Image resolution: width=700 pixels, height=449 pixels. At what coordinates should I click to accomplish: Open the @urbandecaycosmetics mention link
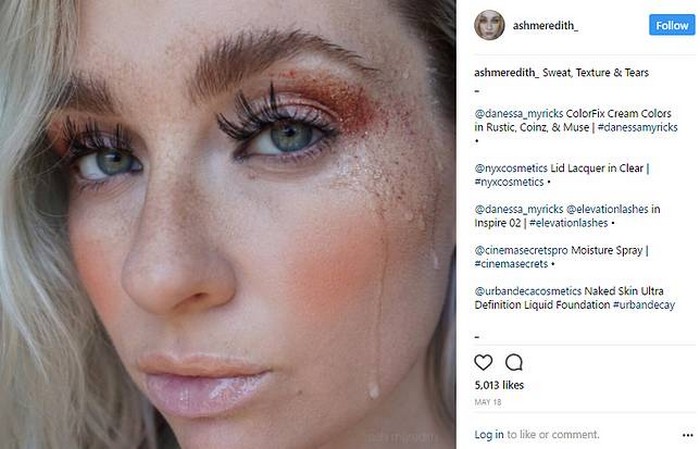[x=528, y=291]
